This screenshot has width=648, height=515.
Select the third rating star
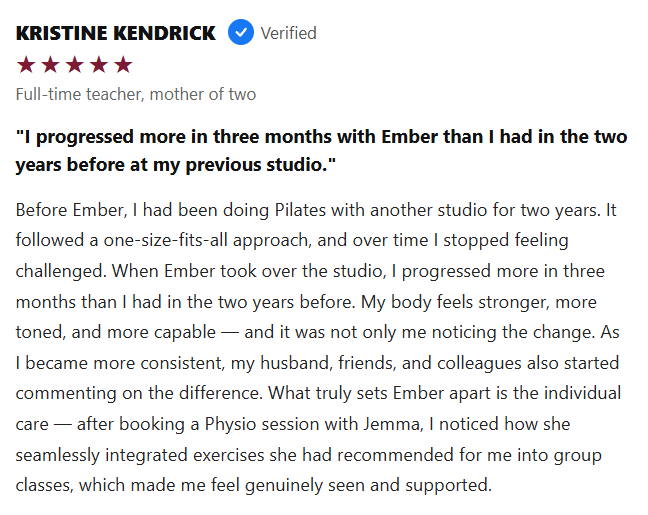[x=75, y=65]
